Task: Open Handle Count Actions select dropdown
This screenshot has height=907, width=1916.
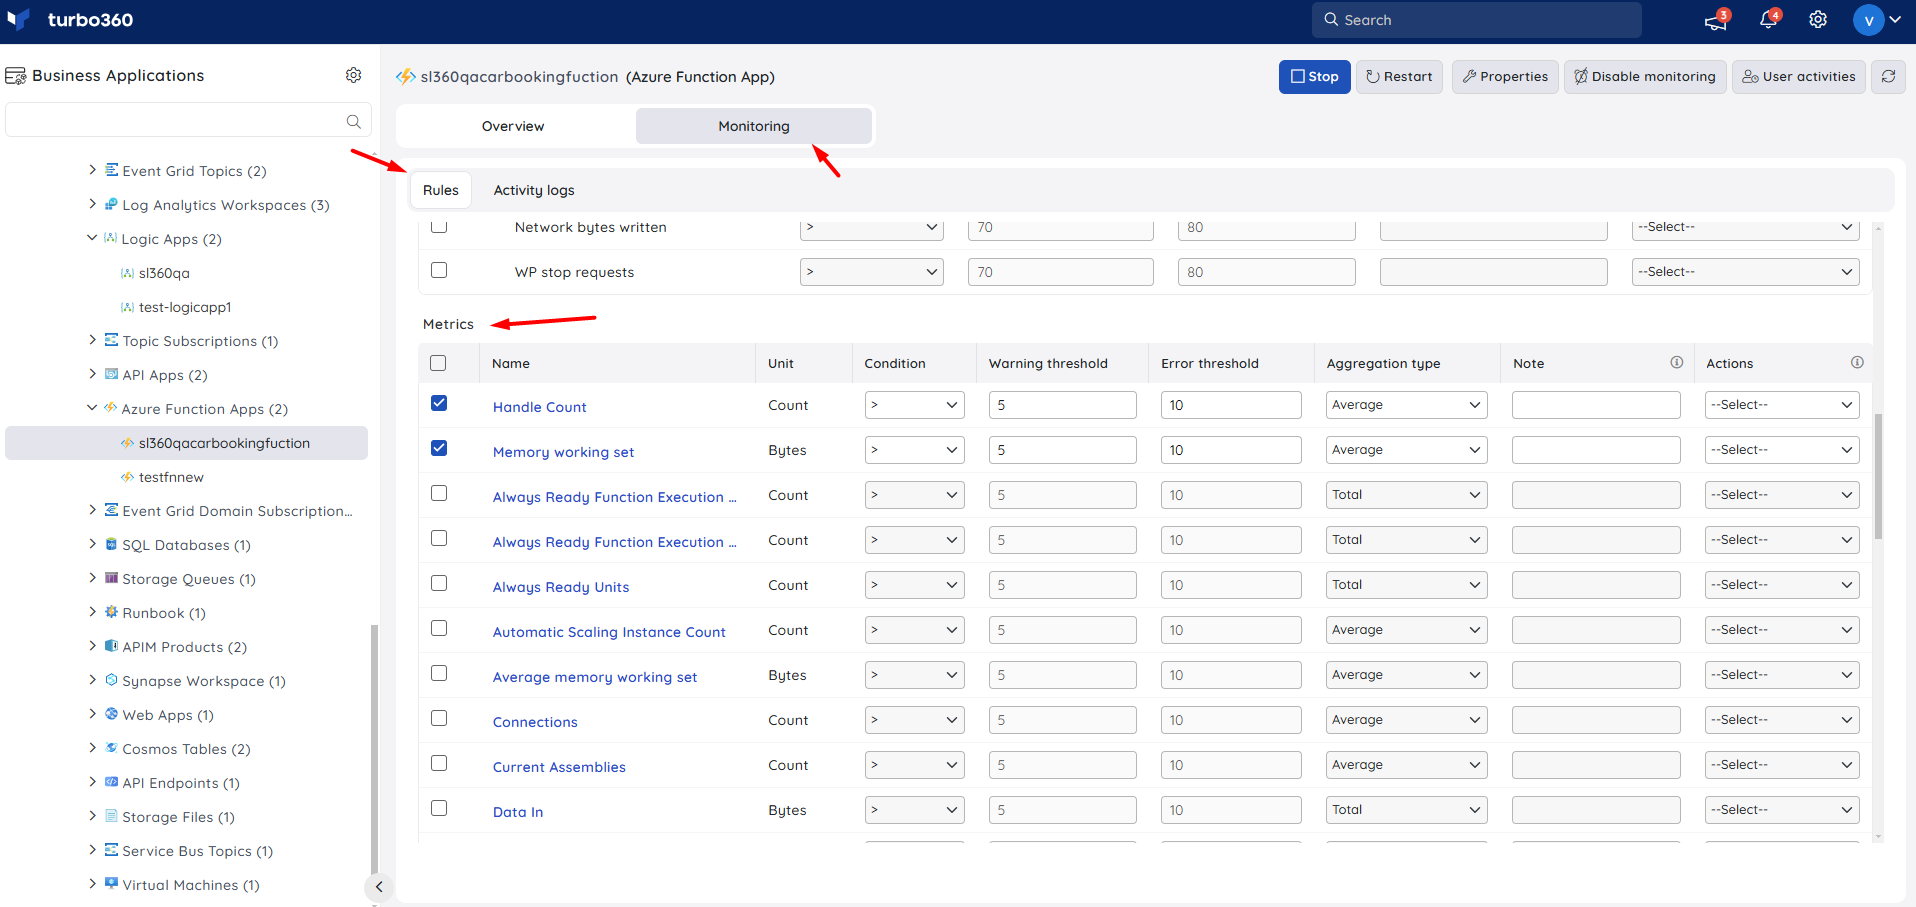Action: pos(1782,405)
